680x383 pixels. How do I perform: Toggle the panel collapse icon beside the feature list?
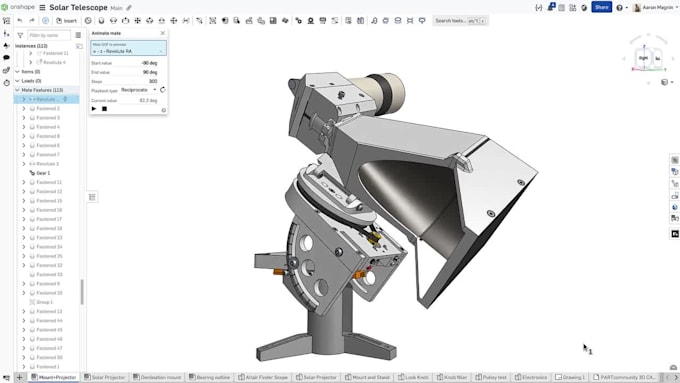[92, 197]
